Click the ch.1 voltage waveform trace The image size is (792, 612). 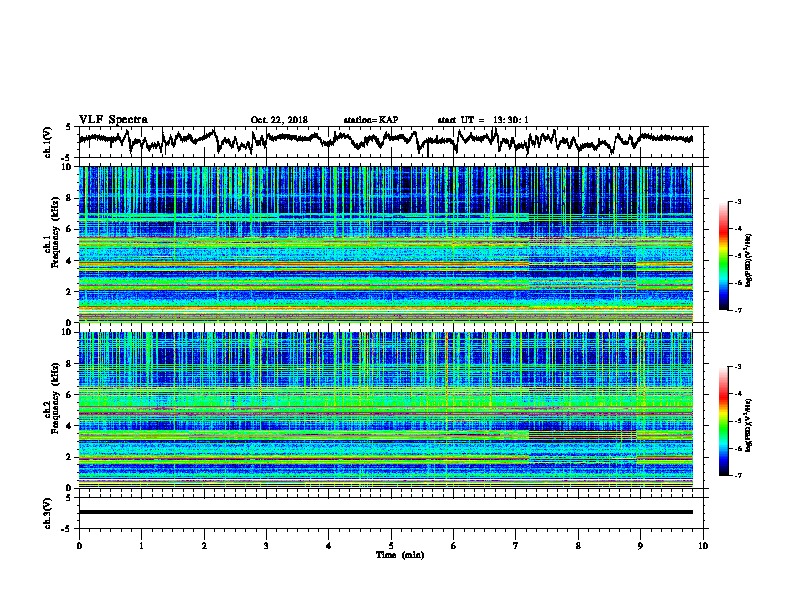pos(385,140)
